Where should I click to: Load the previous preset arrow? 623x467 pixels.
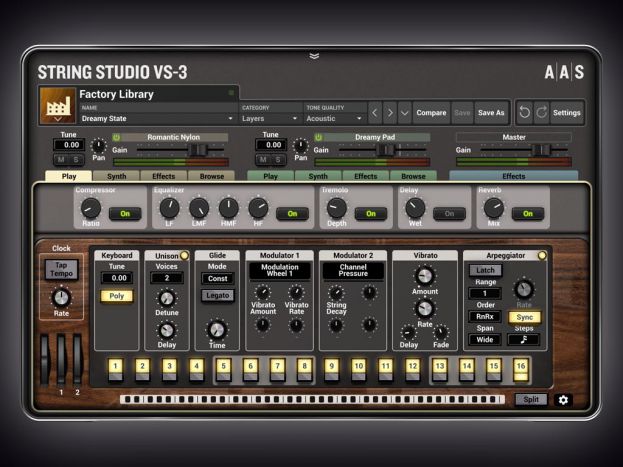375,113
